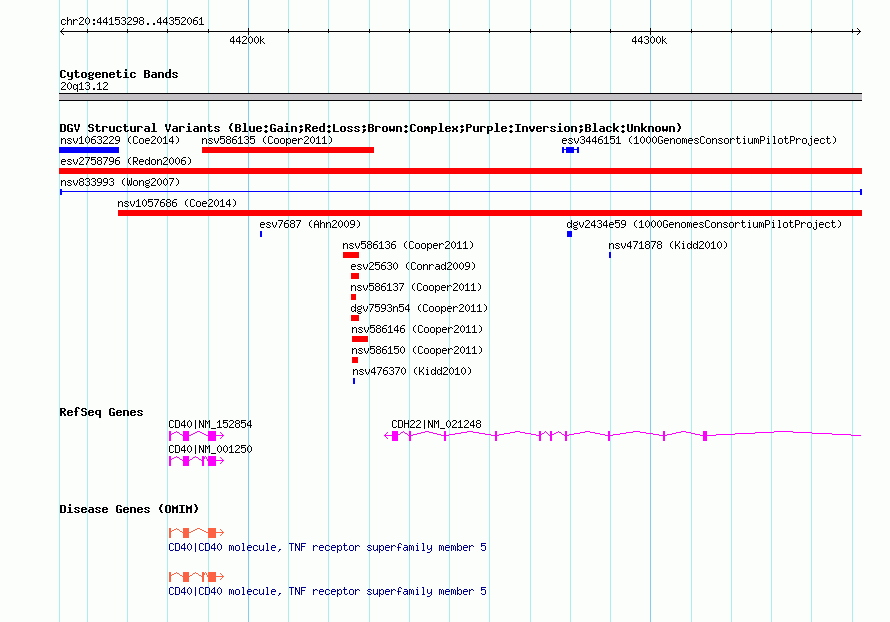Image resolution: width=890 pixels, height=622 pixels.
Task: Click the nsv586146 (Cooper2011) label
Action: [x=417, y=329]
